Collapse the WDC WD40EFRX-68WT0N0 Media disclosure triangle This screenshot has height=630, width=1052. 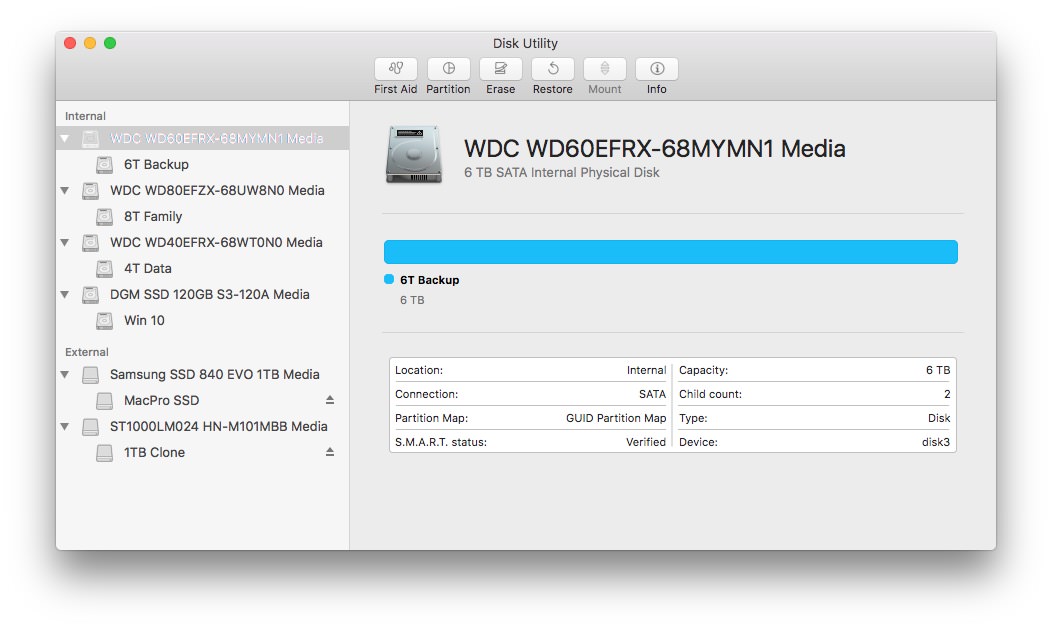(64, 242)
